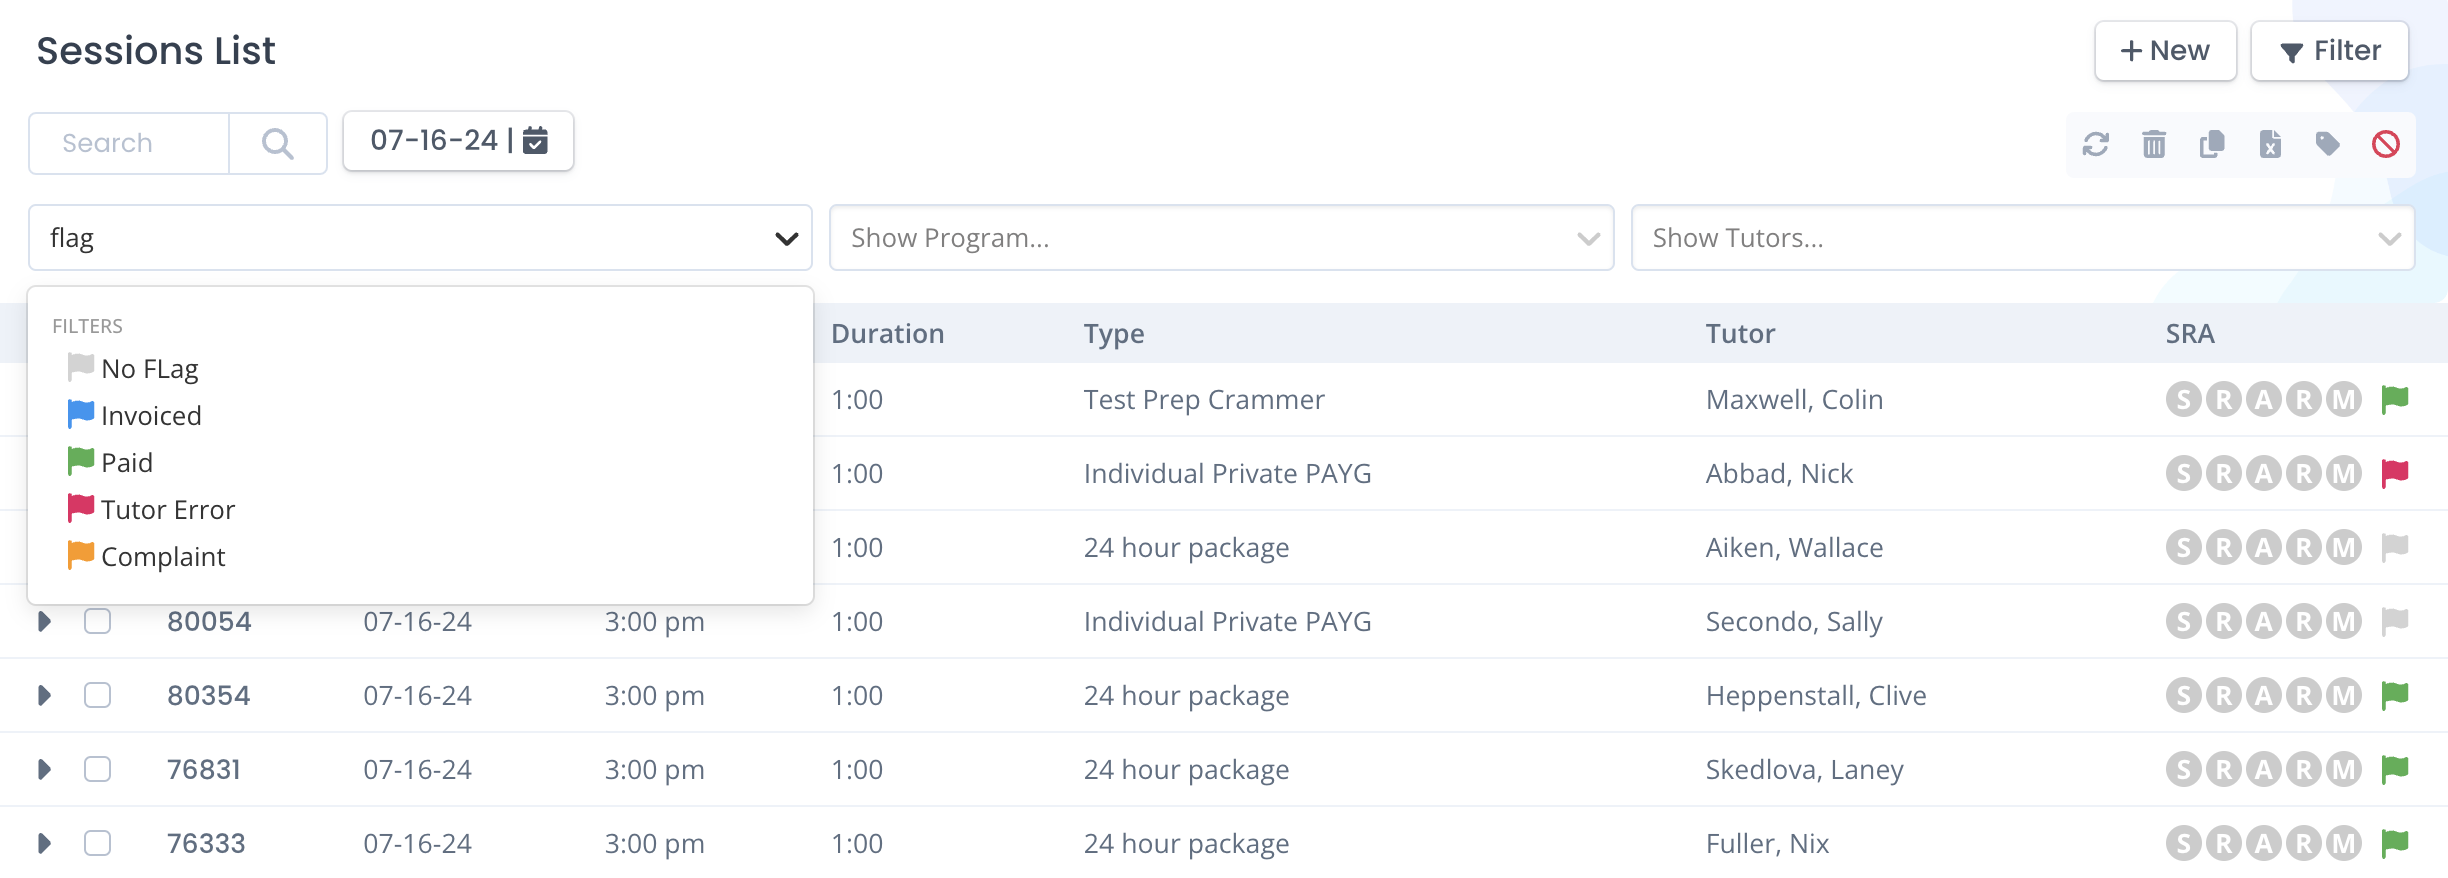Click the New session button
Viewport: 2448px width, 878px height.
click(2165, 51)
